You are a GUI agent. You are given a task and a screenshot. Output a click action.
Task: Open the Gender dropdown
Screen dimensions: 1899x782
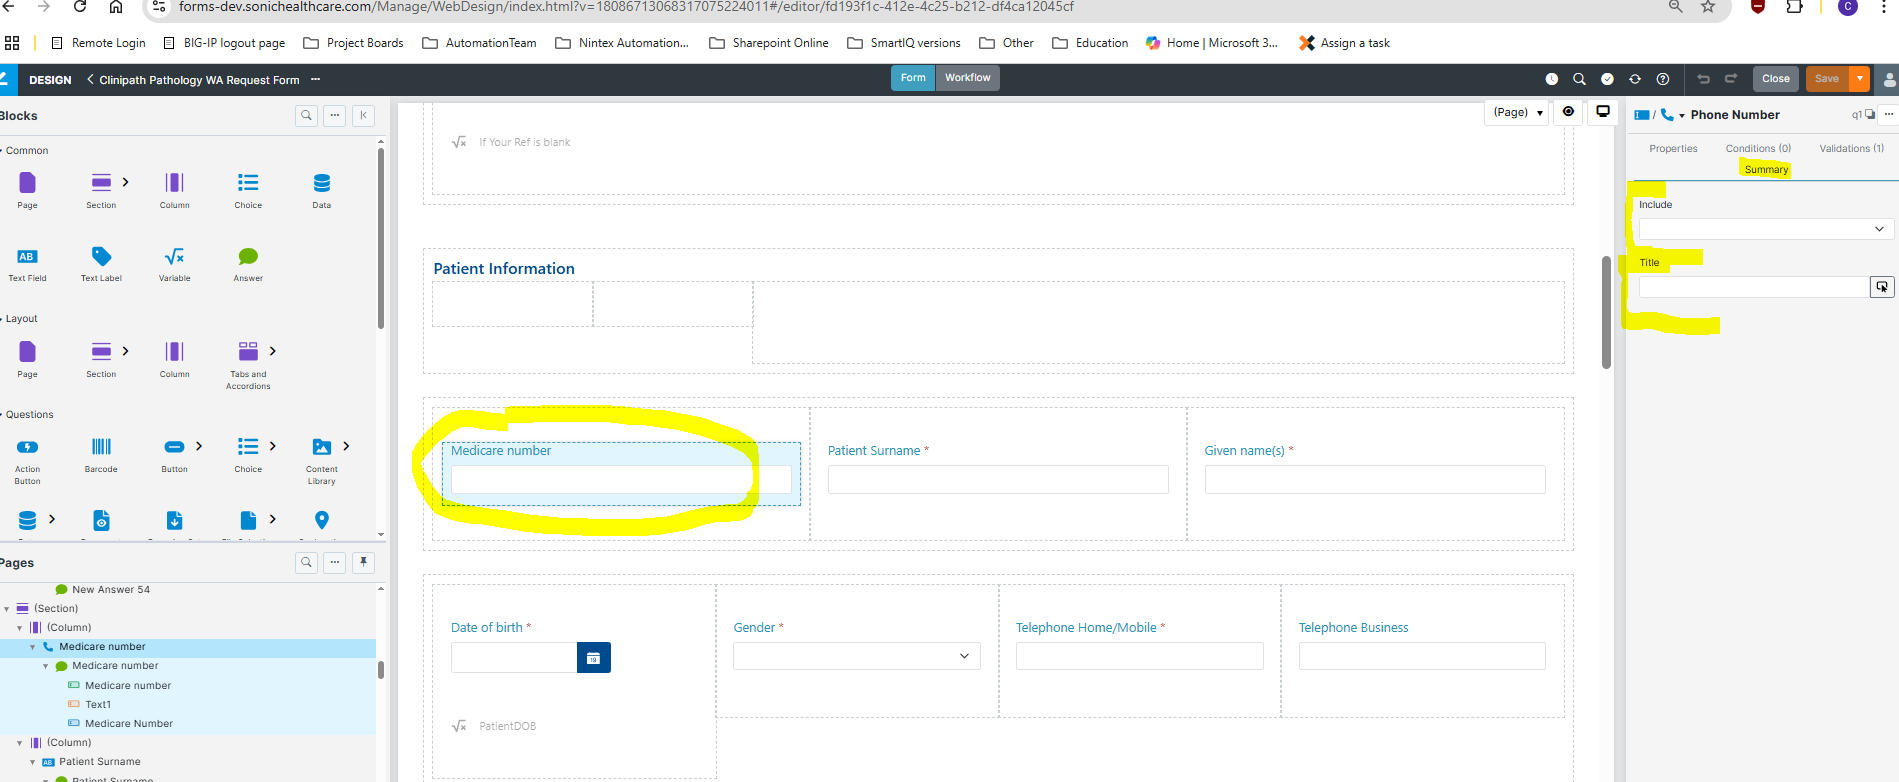tap(856, 656)
